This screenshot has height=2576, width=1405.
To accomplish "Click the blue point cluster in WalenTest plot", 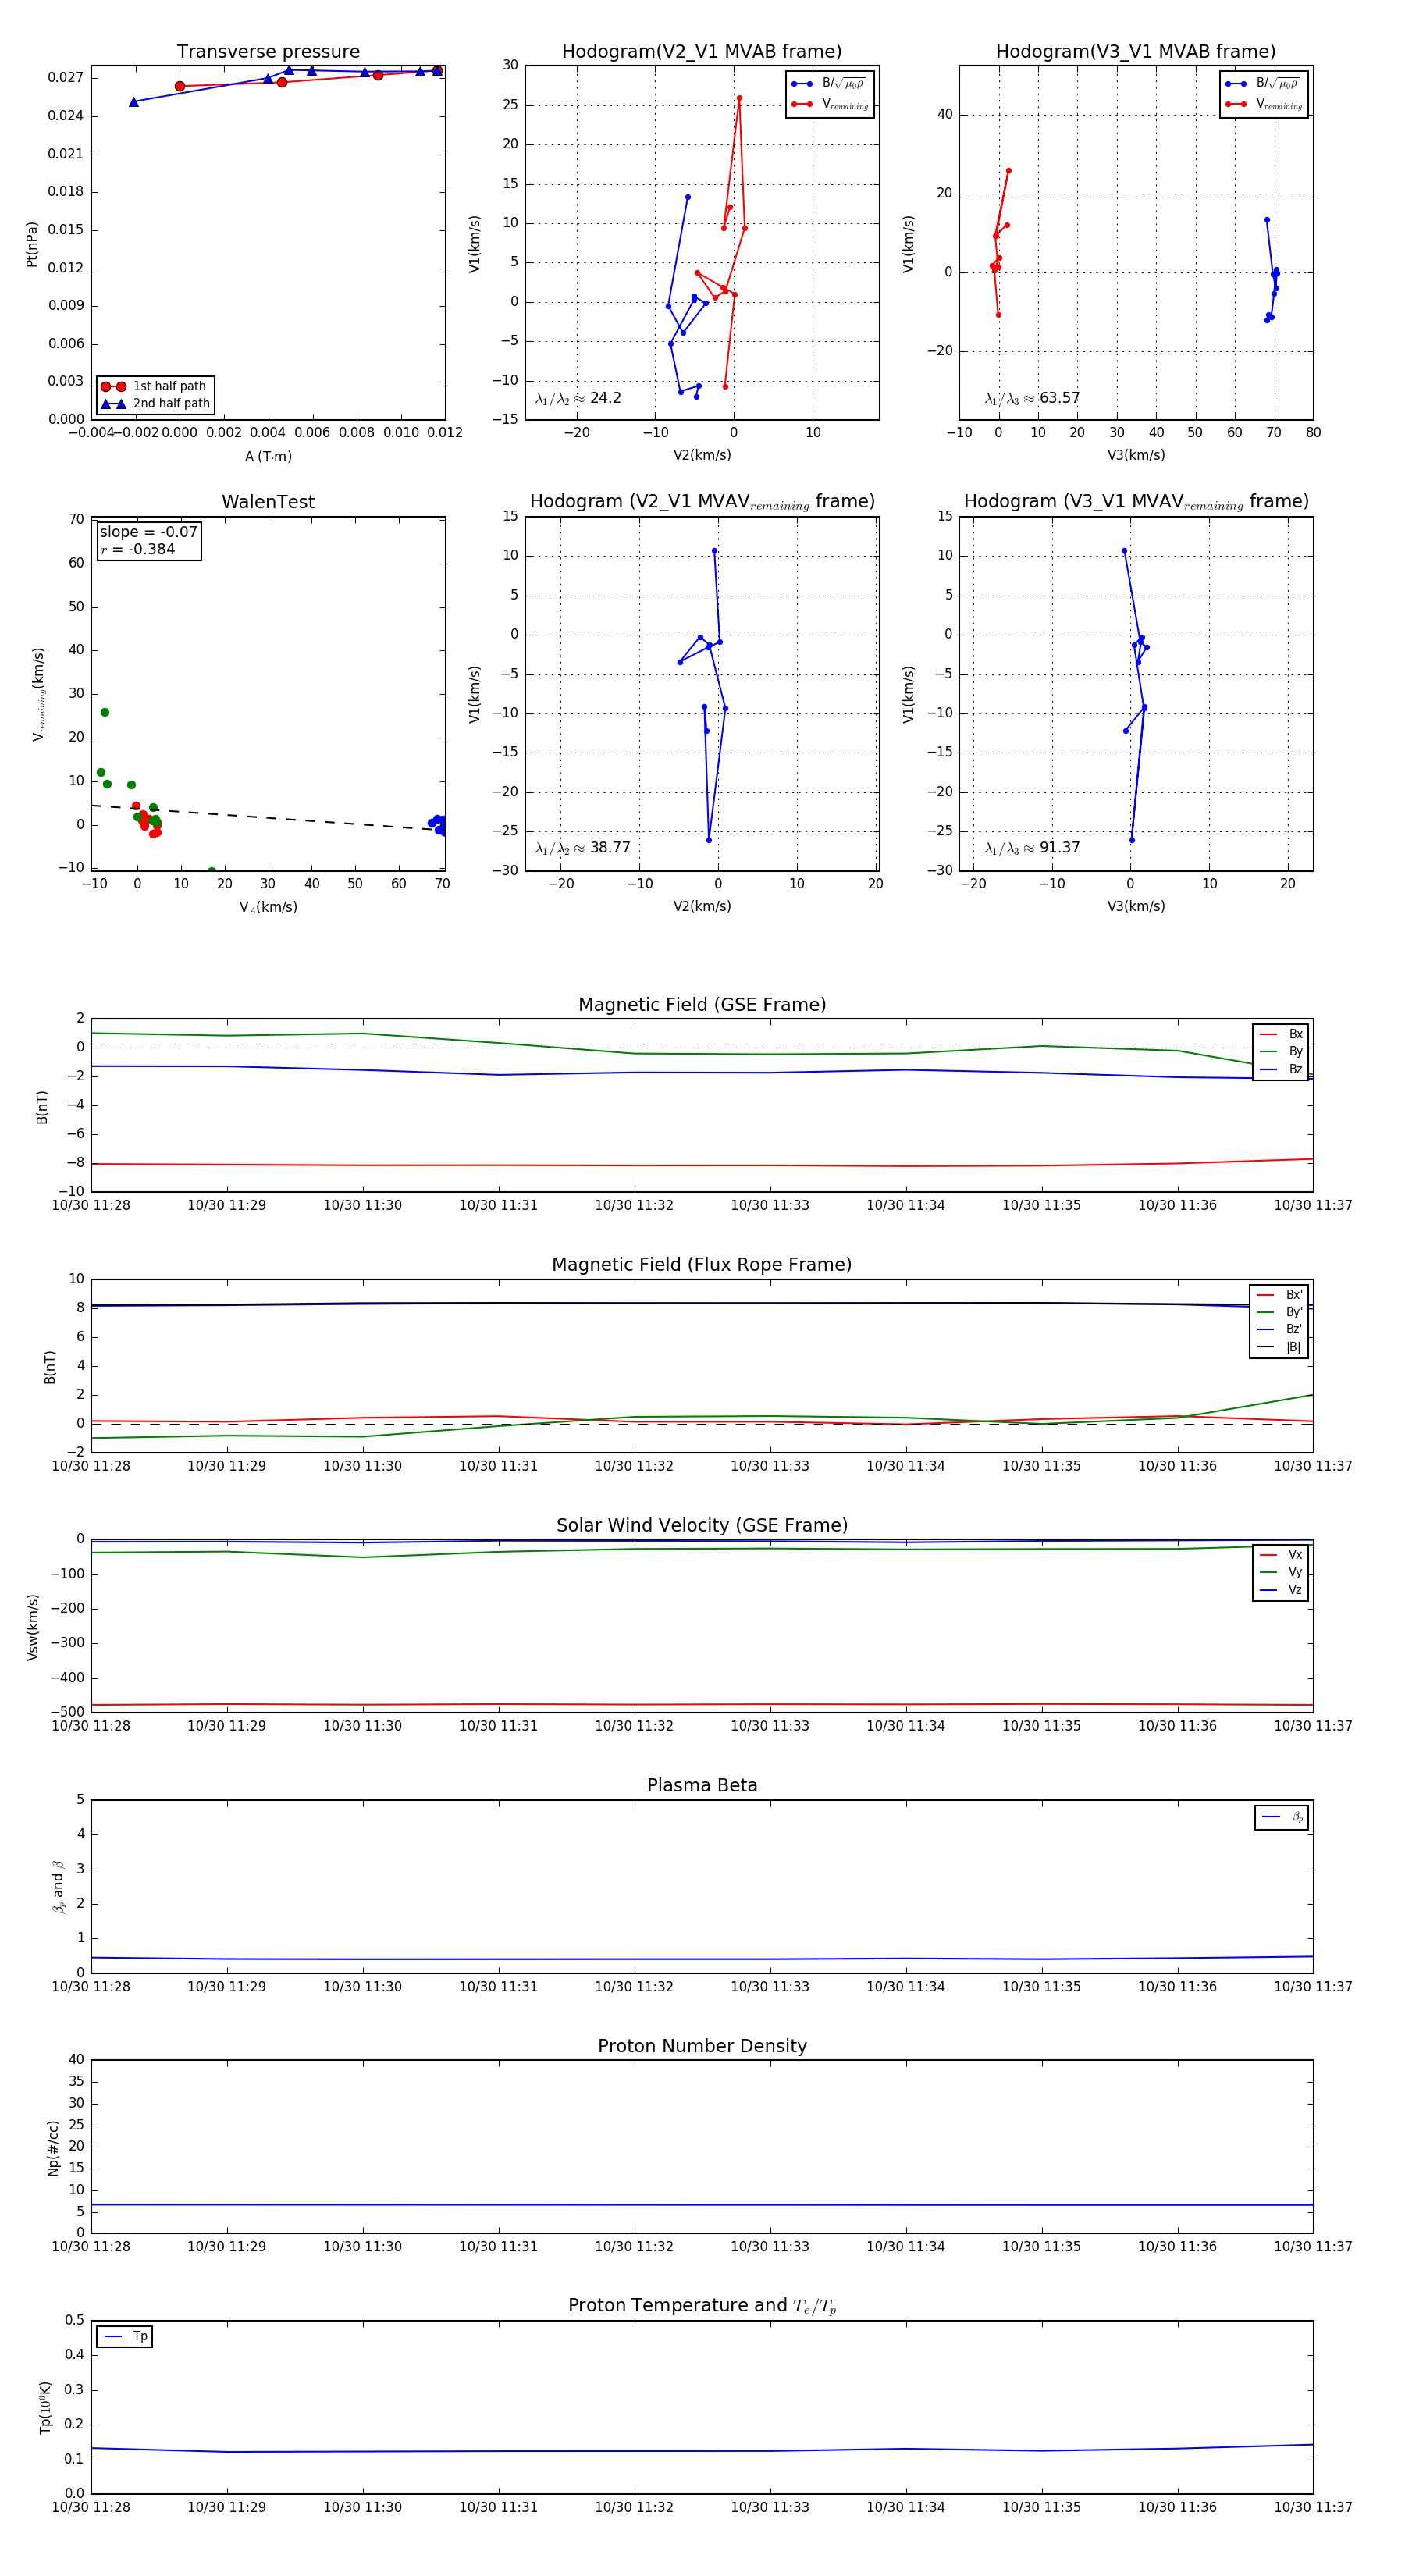I will click(437, 824).
